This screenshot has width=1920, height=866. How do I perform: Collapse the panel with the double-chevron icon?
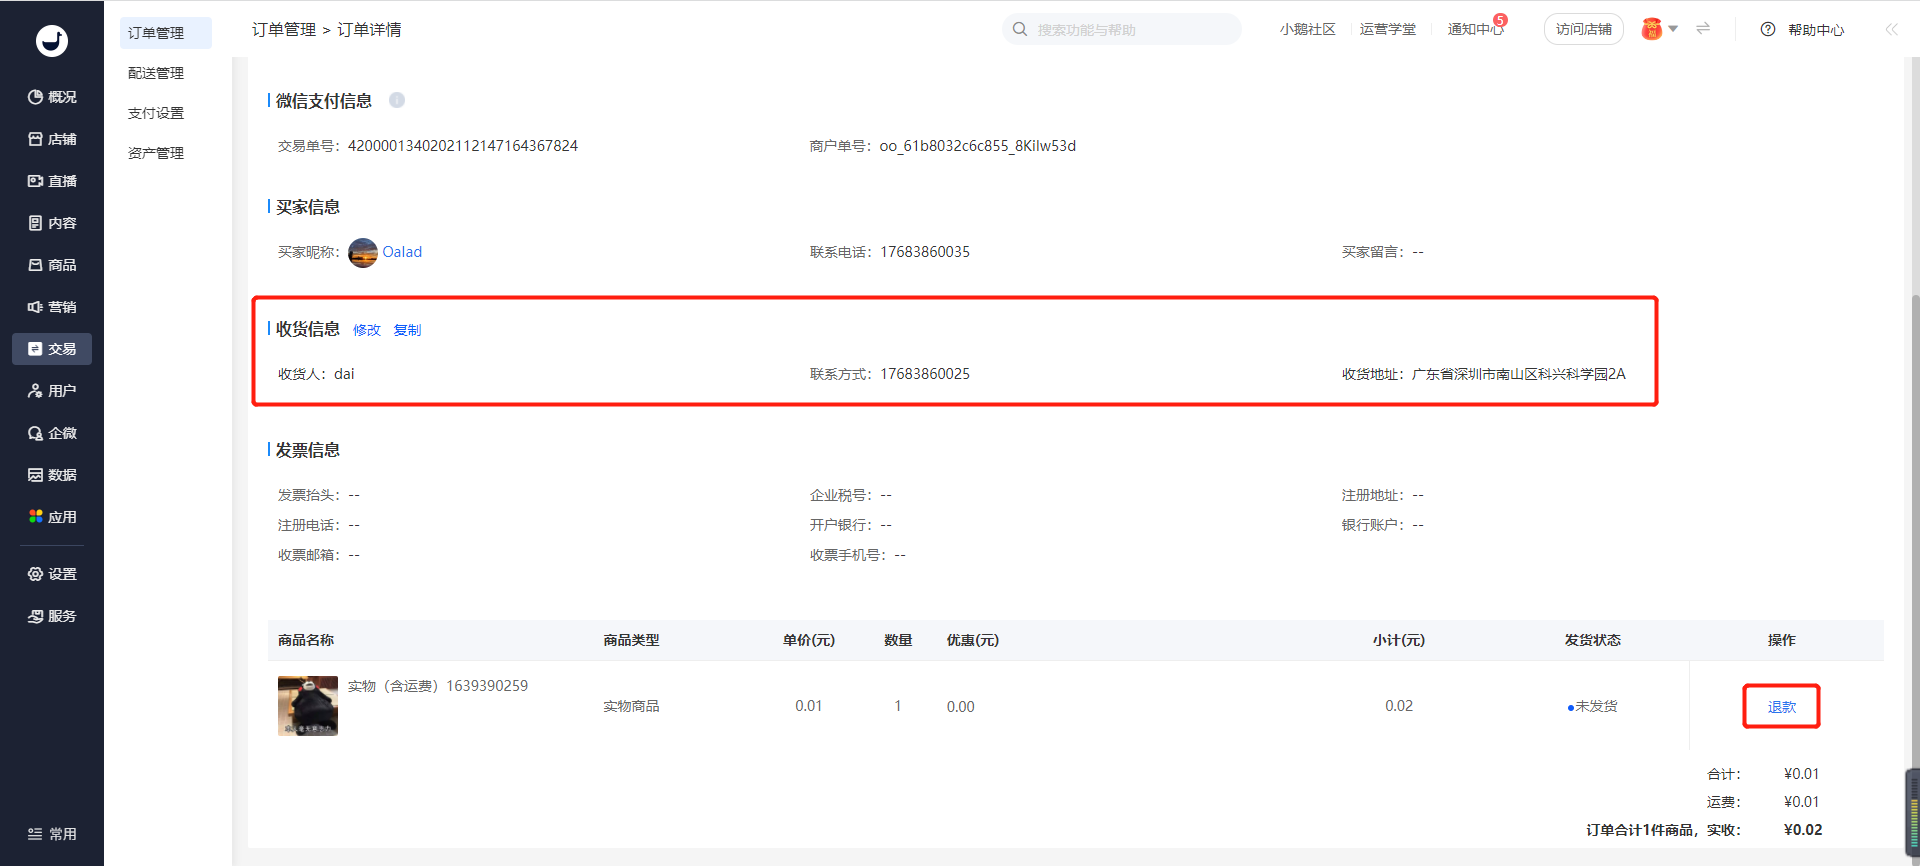(x=1891, y=29)
